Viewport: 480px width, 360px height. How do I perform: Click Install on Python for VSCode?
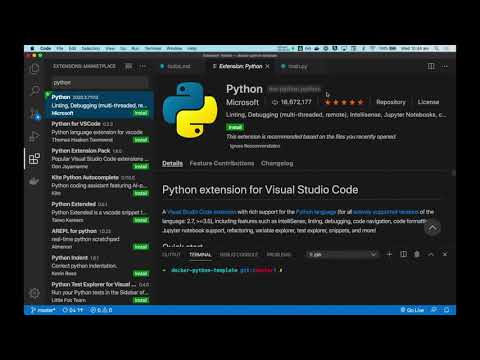[141, 140]
